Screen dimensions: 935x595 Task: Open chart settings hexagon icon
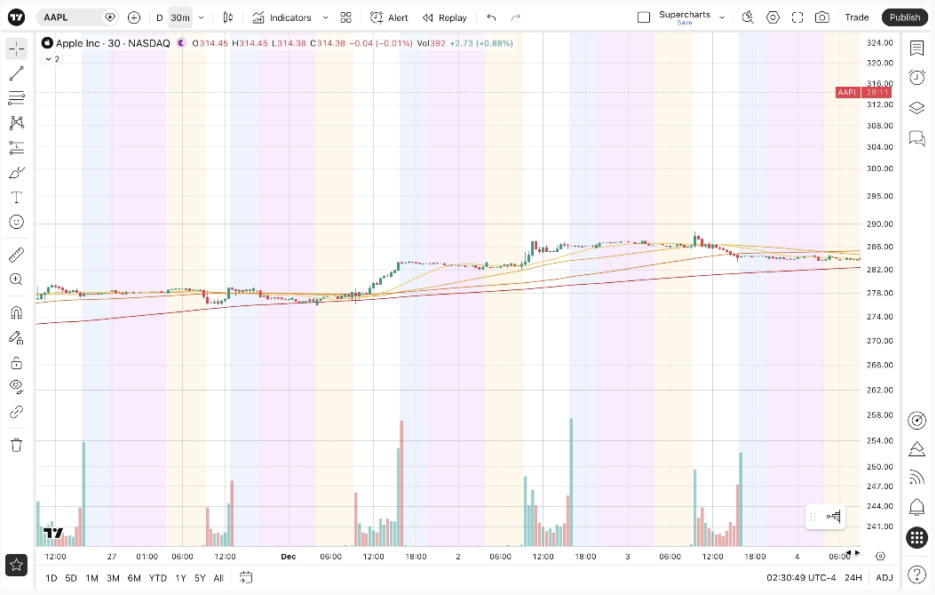click(773, 17)
